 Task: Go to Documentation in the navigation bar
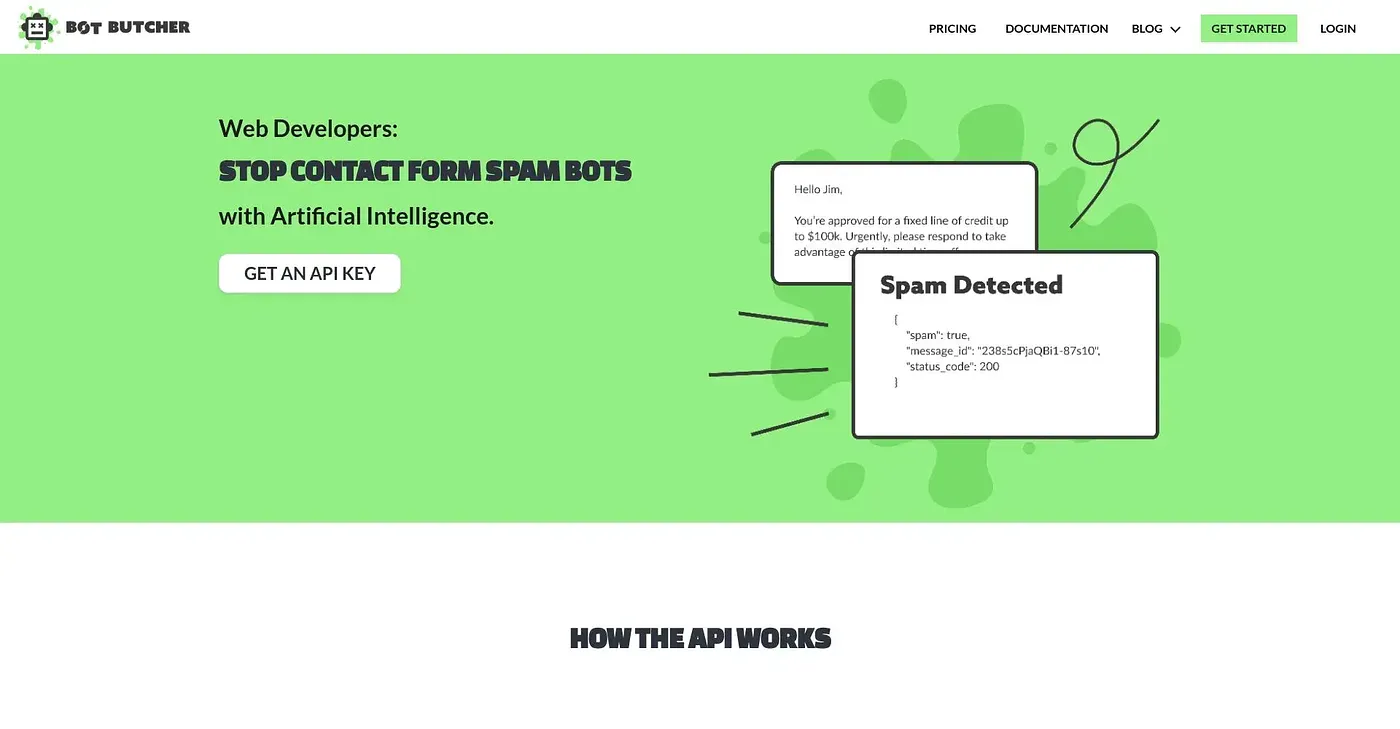click(x=1056, y=29)
